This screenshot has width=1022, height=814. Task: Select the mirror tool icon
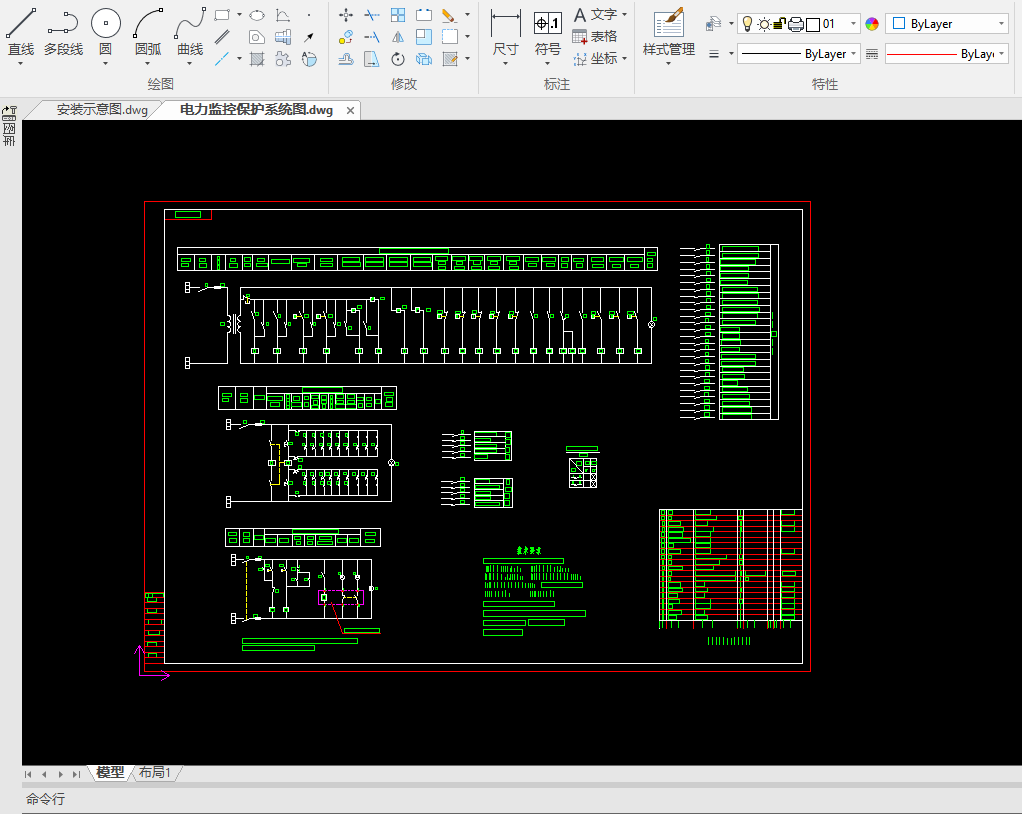click(398, 37)
